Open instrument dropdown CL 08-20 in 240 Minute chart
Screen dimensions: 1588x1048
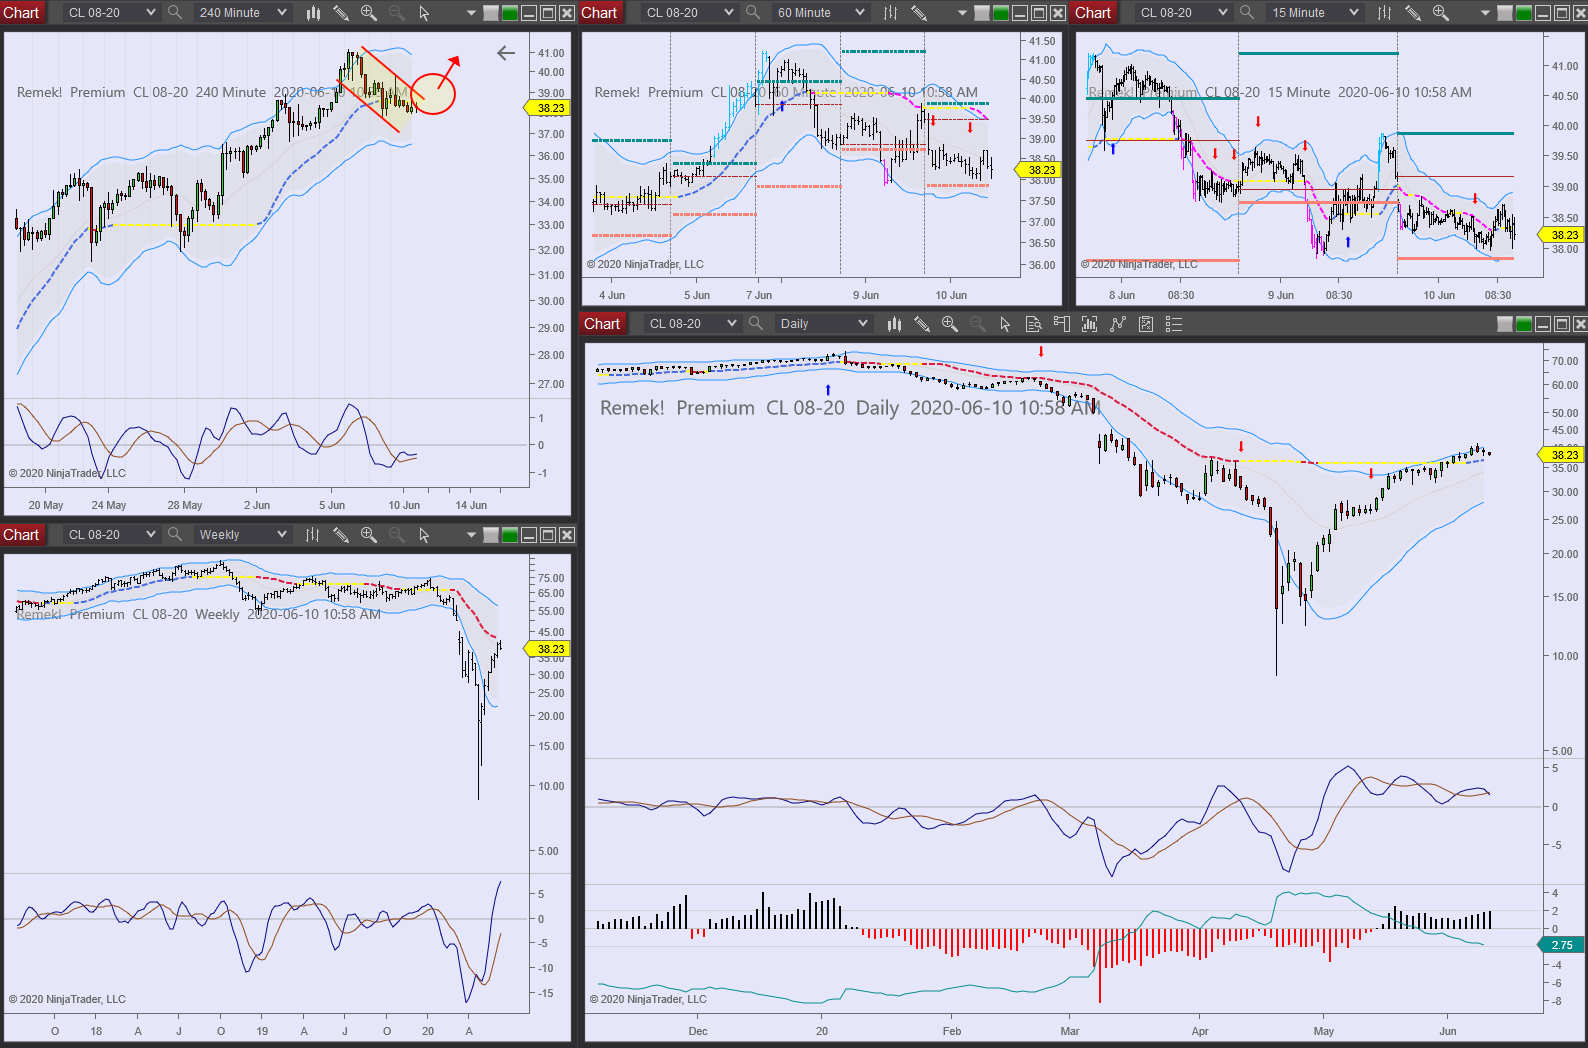(x=111, y=13)
